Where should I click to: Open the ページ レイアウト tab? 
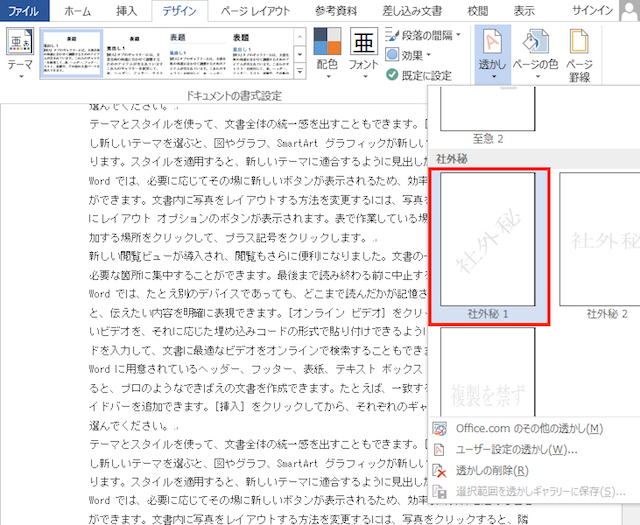(256, 11)
